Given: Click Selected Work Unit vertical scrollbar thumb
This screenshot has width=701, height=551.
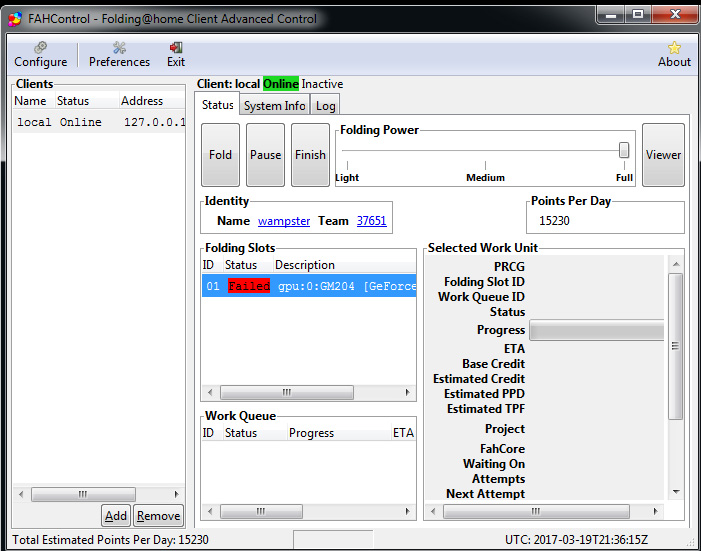Looking at the screenshot, I should tap(676, 346).
